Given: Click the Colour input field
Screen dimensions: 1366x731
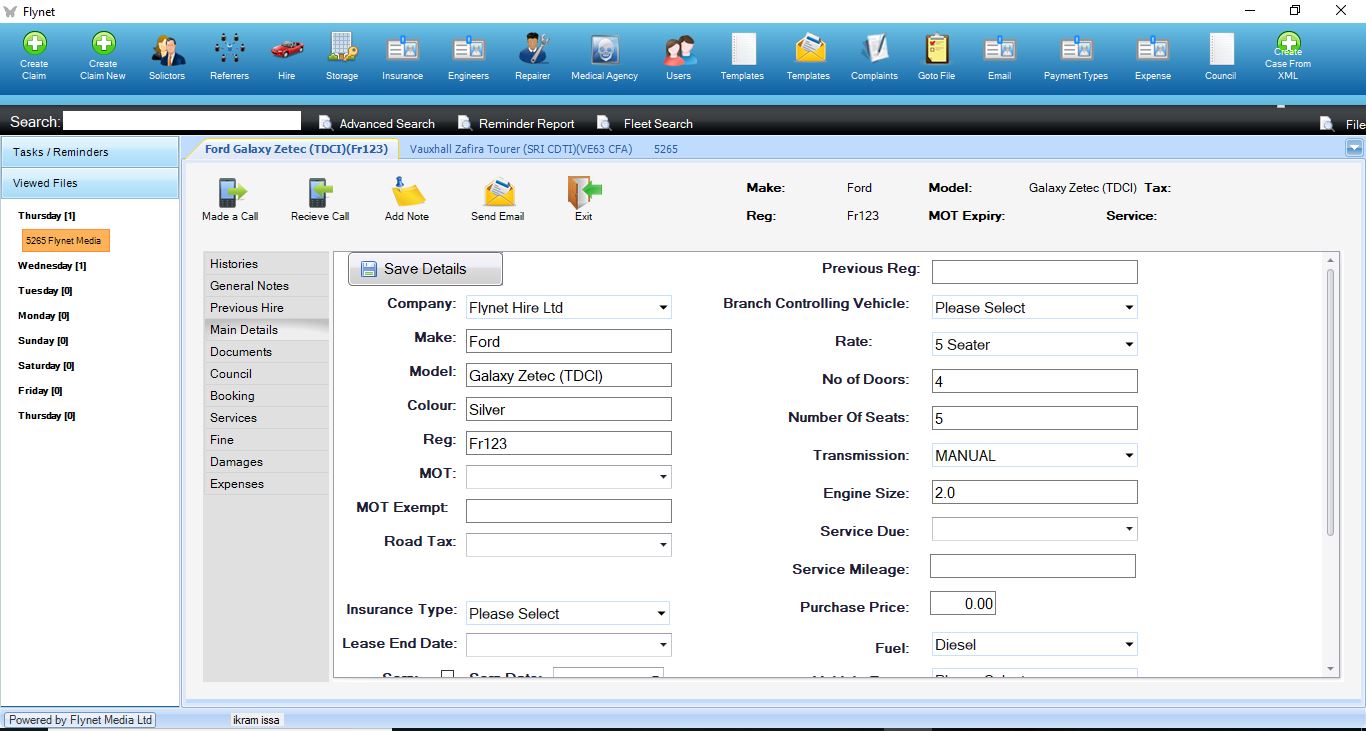Looking at the screenshot, I should 568,409.
